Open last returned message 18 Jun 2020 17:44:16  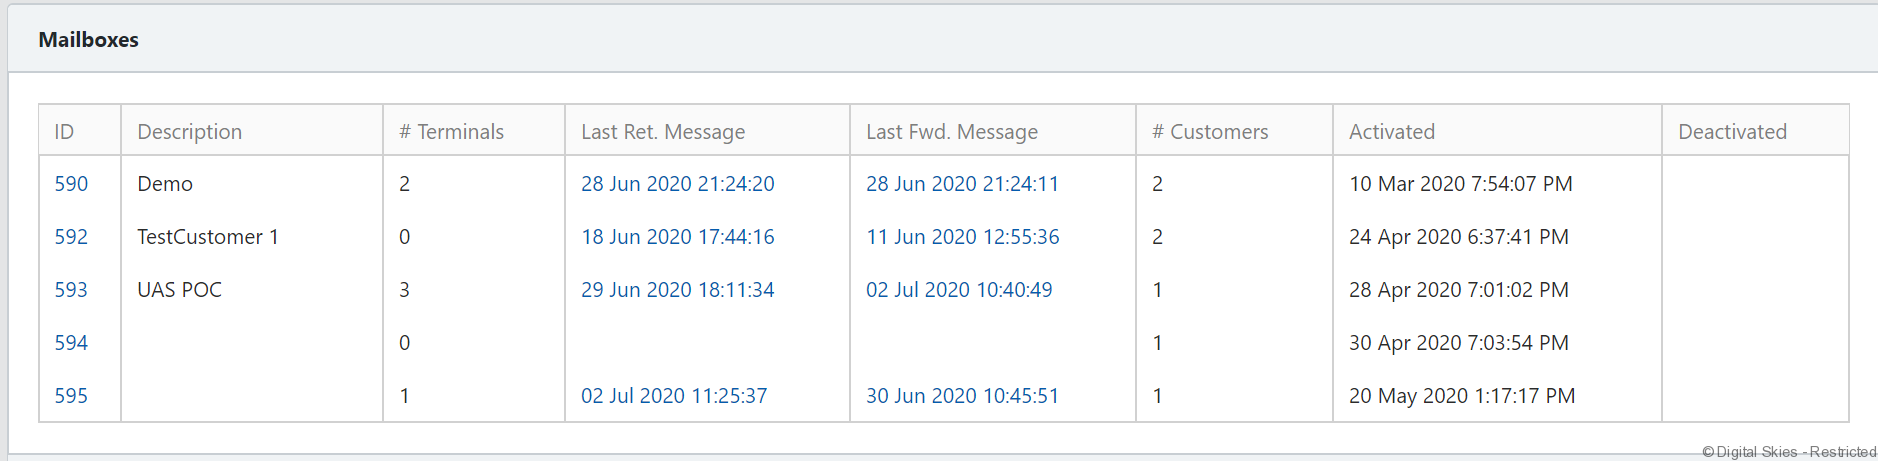[x=677, y=237]
